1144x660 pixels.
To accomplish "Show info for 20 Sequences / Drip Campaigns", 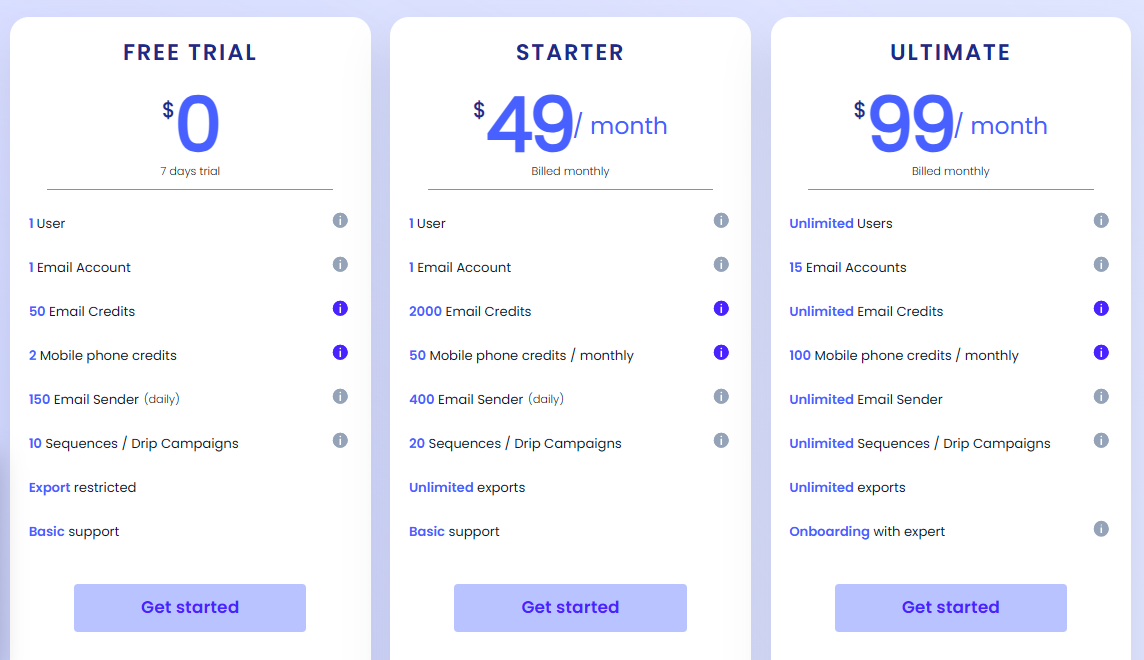I will (x=721, y=440).
